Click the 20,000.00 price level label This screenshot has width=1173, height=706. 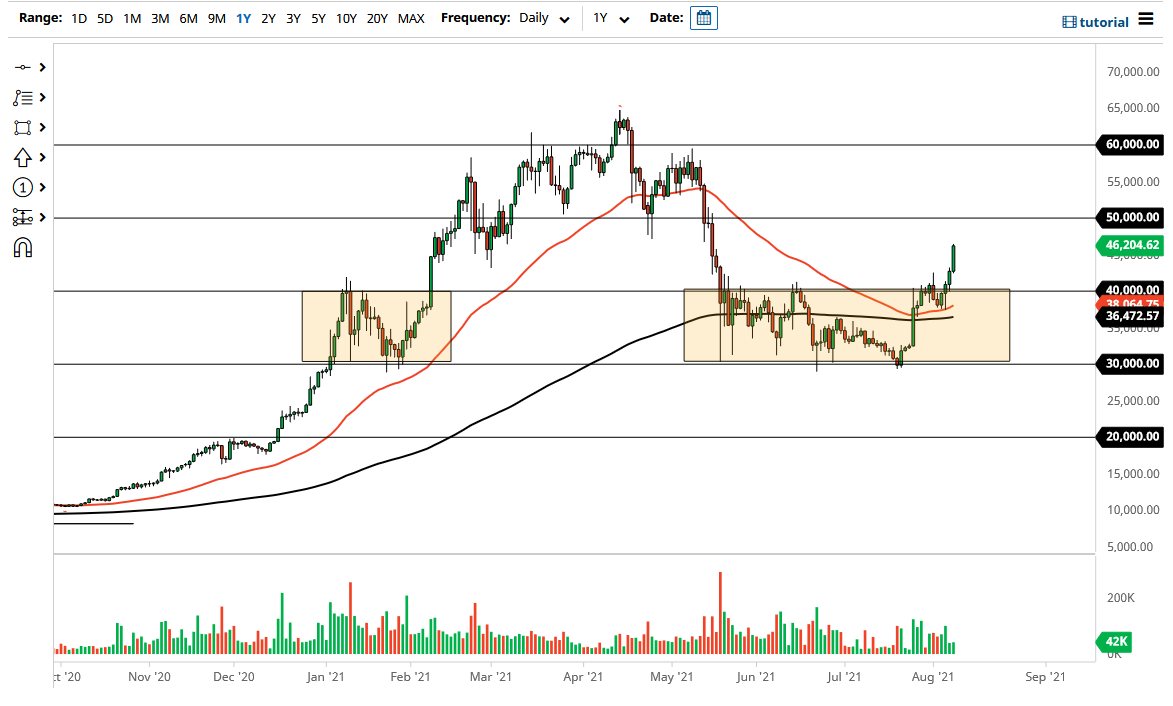pyautogui.click(x=1130, y=437)
